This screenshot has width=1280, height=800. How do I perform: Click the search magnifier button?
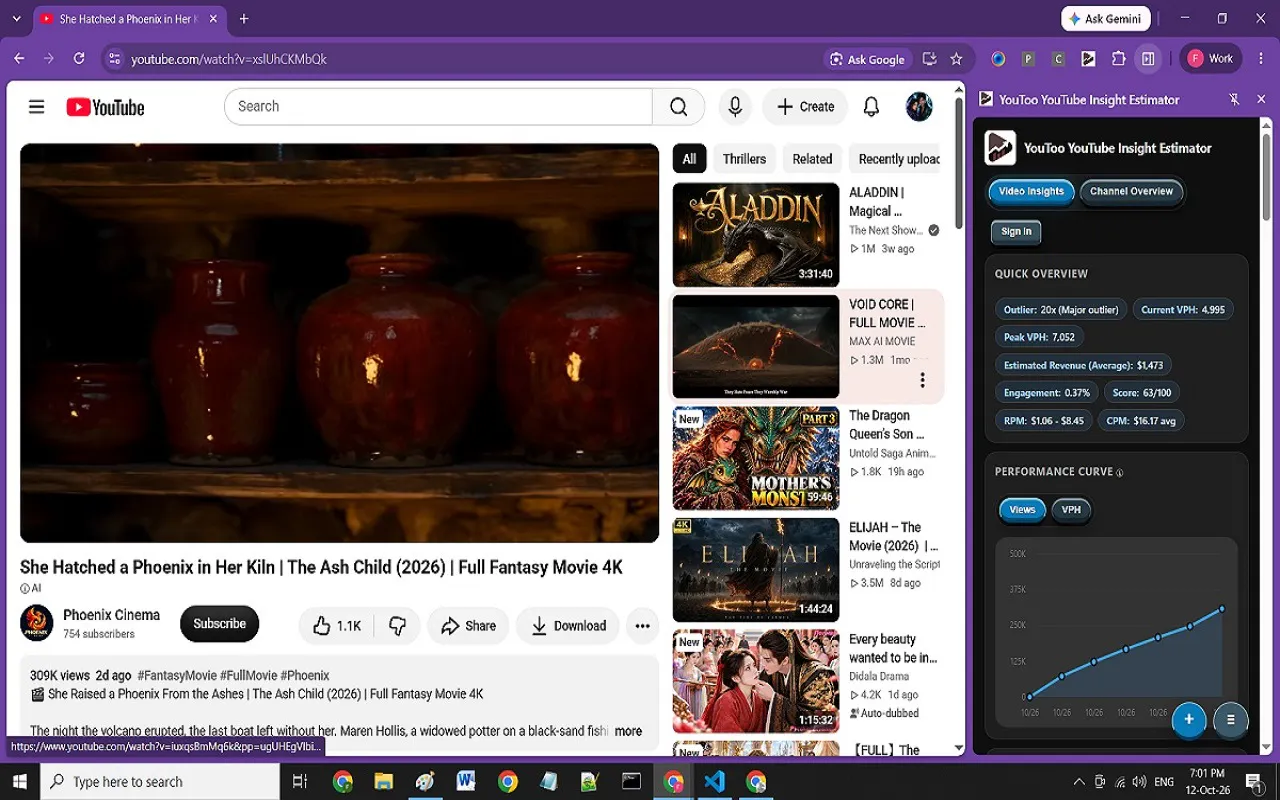coord(679,107)
